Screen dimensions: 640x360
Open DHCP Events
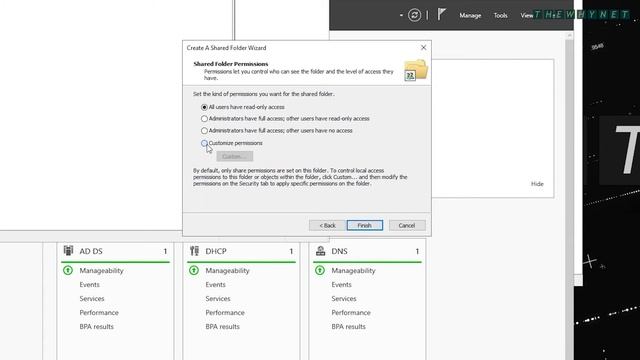pyautogui.click(x=216, y=284)
